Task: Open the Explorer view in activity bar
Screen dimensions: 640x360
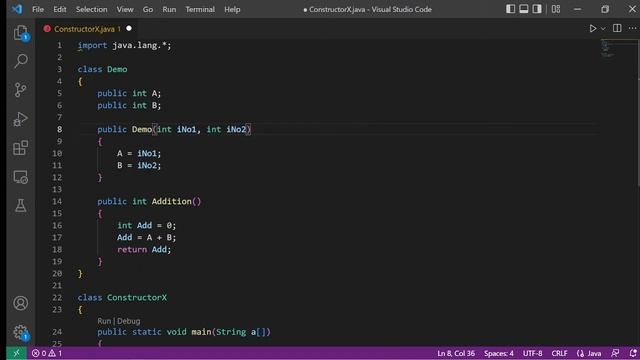Action: [x=20, y=33]
